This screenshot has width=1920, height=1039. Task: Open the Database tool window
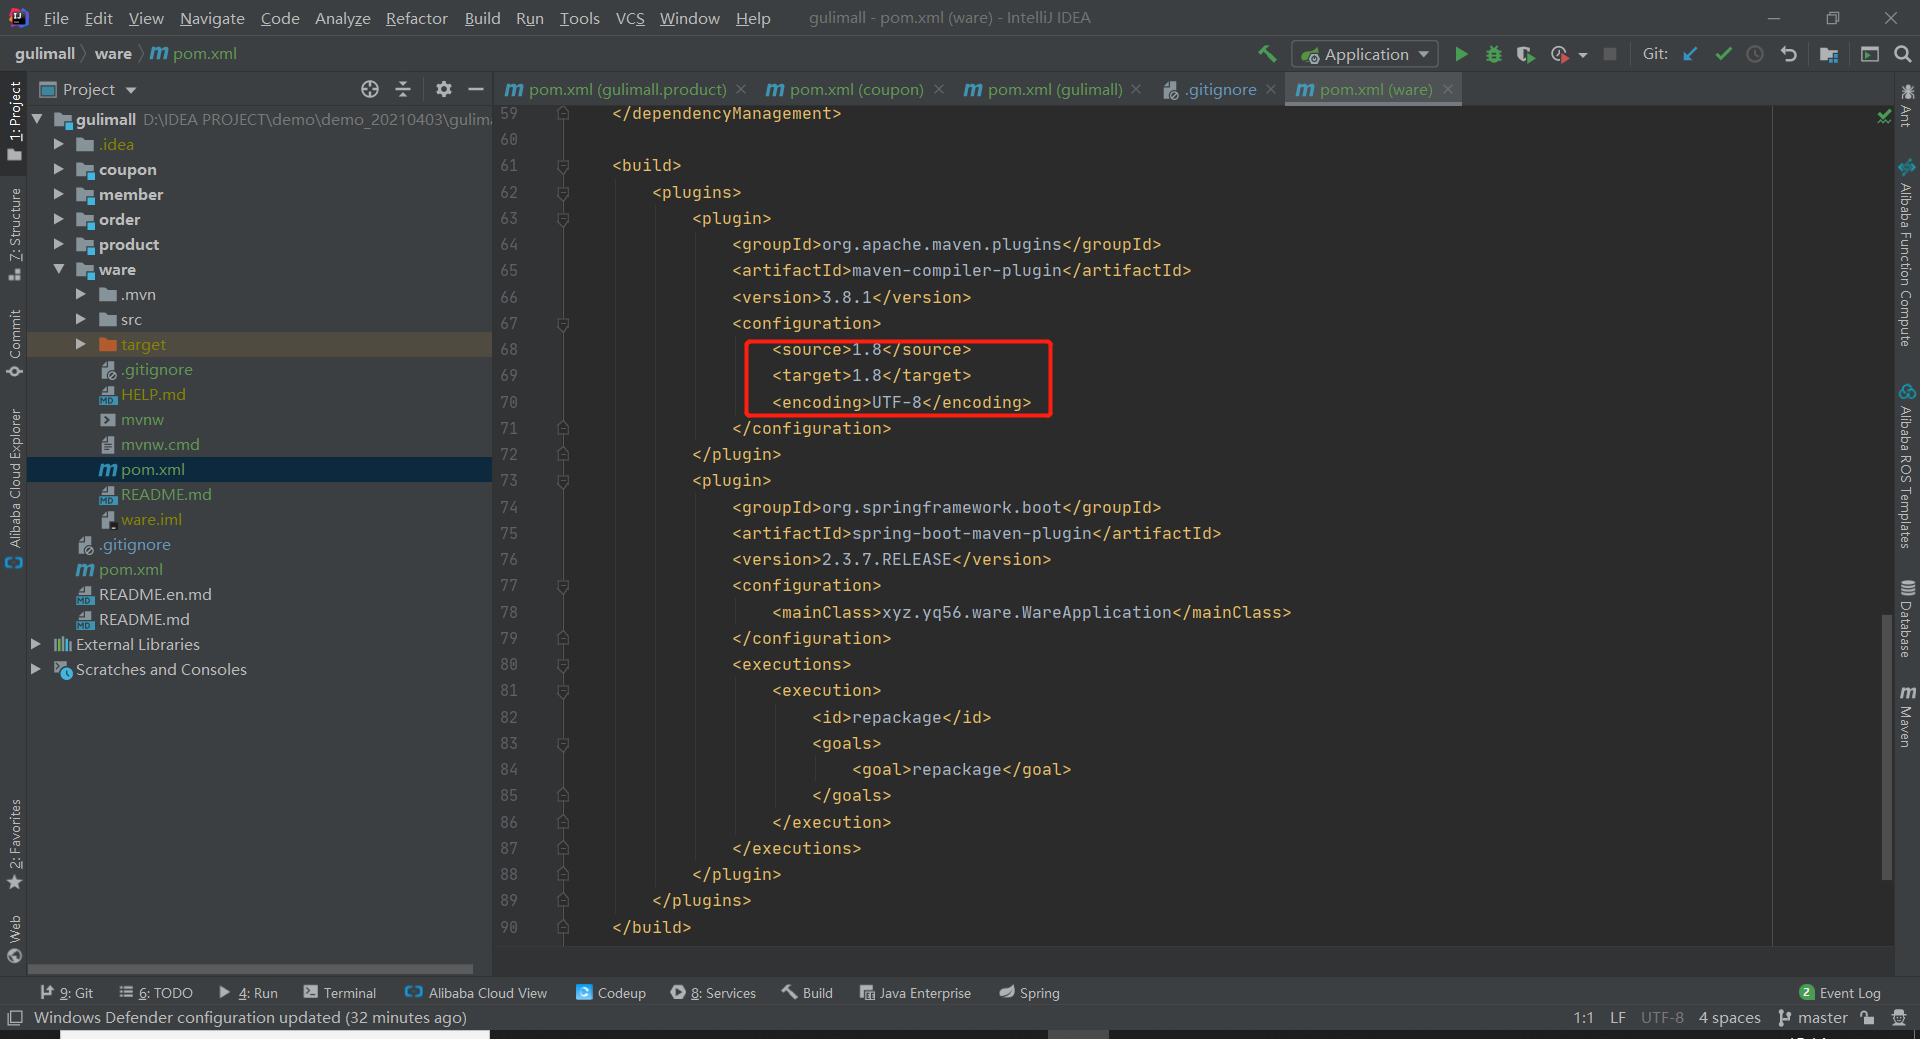click(1907, 619)
